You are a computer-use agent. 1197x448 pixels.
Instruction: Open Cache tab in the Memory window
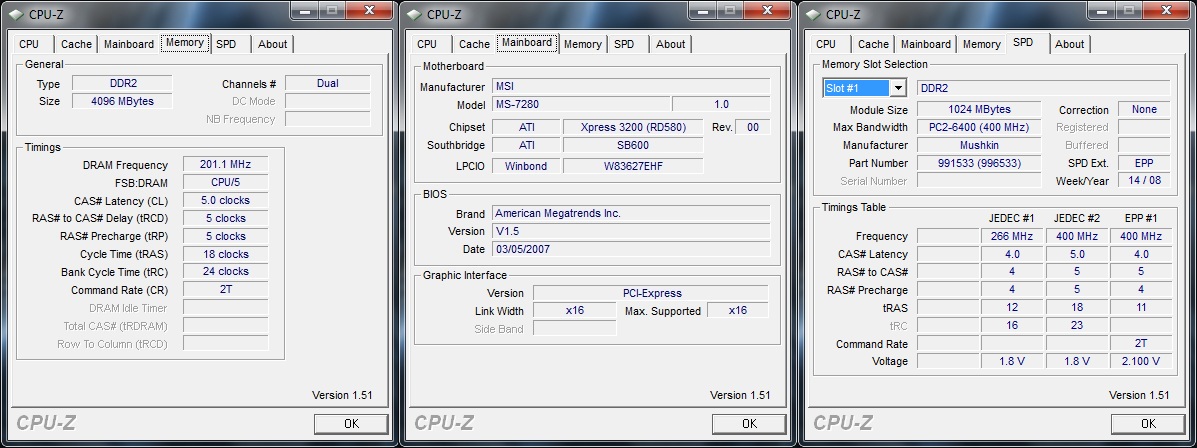76,44
